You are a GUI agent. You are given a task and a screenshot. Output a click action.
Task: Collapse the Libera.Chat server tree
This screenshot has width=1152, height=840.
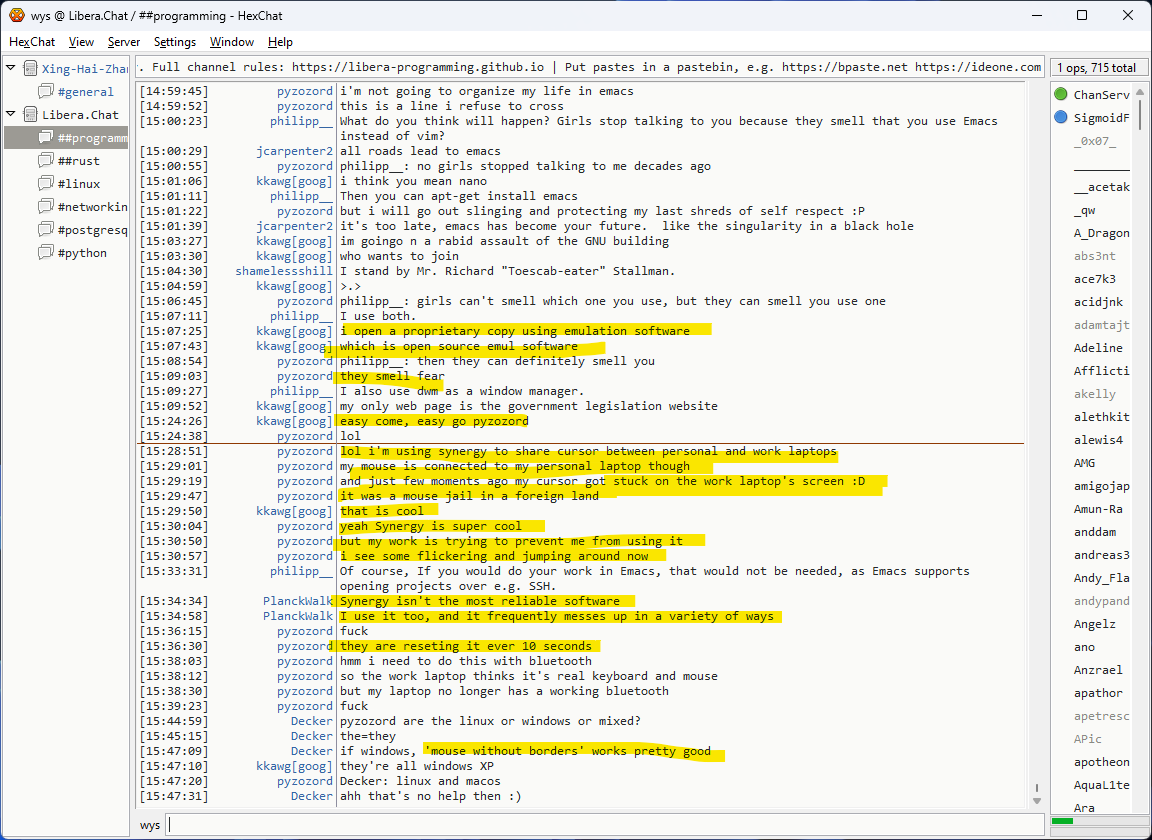tap(11, 114)
